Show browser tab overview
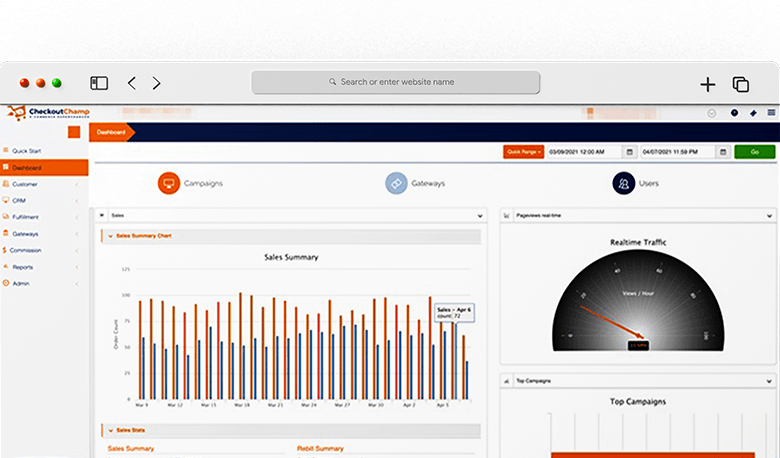 741,84
